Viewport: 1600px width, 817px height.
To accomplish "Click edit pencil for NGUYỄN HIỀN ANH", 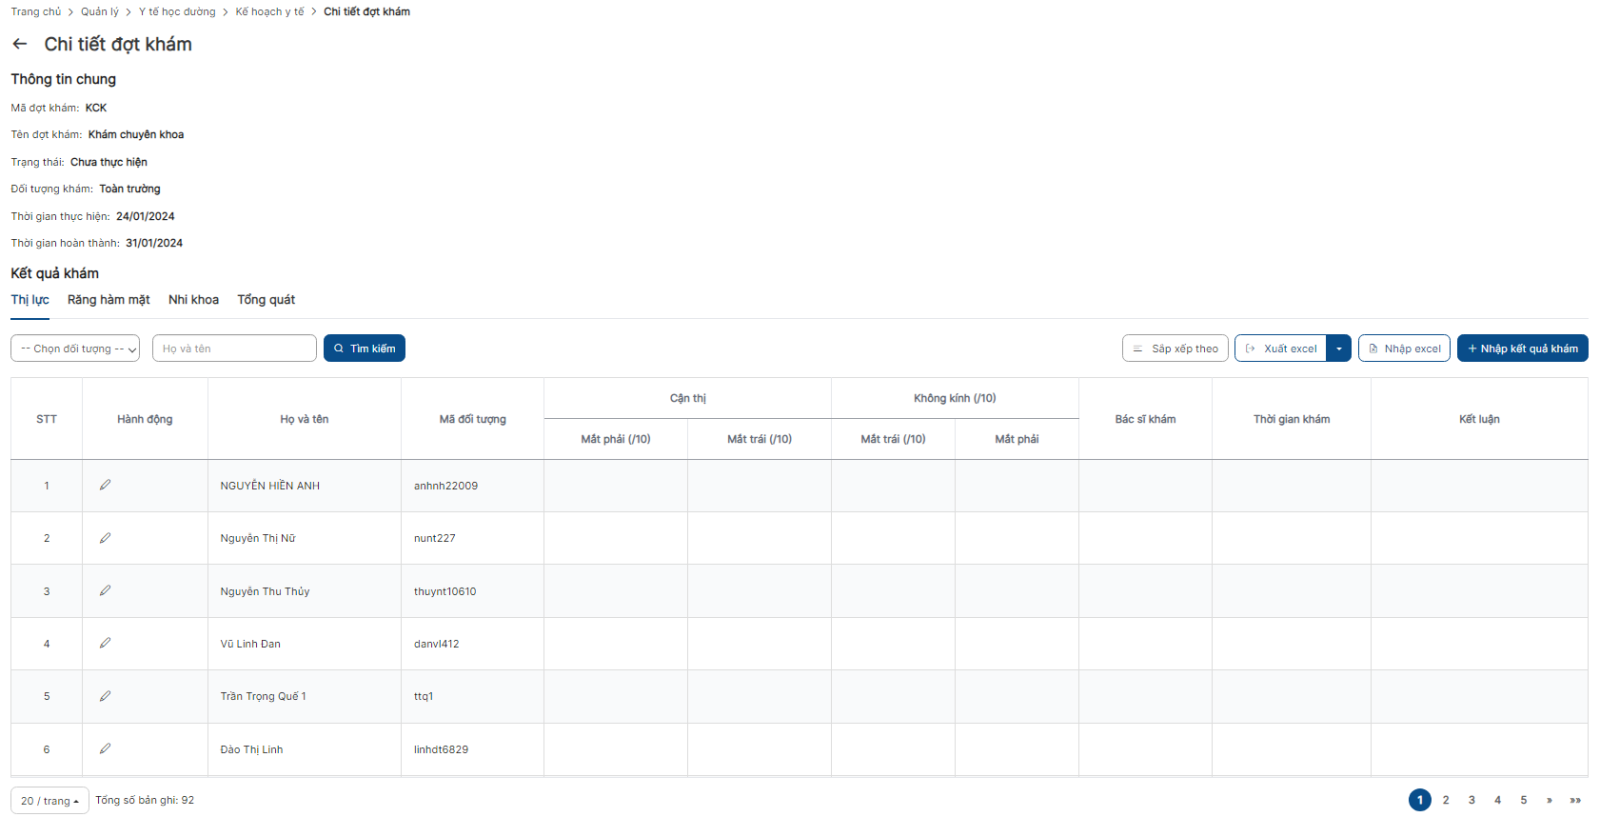I will [x=105, y=485].
